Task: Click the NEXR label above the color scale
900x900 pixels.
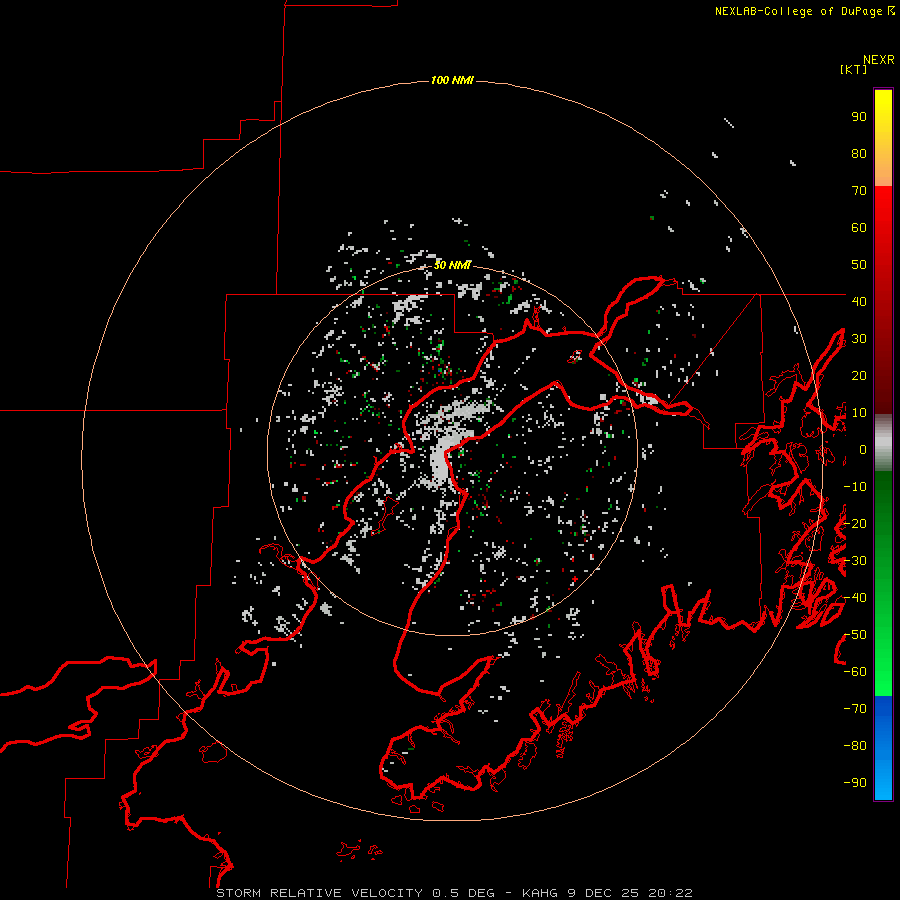Action: (x=879, y=60)
